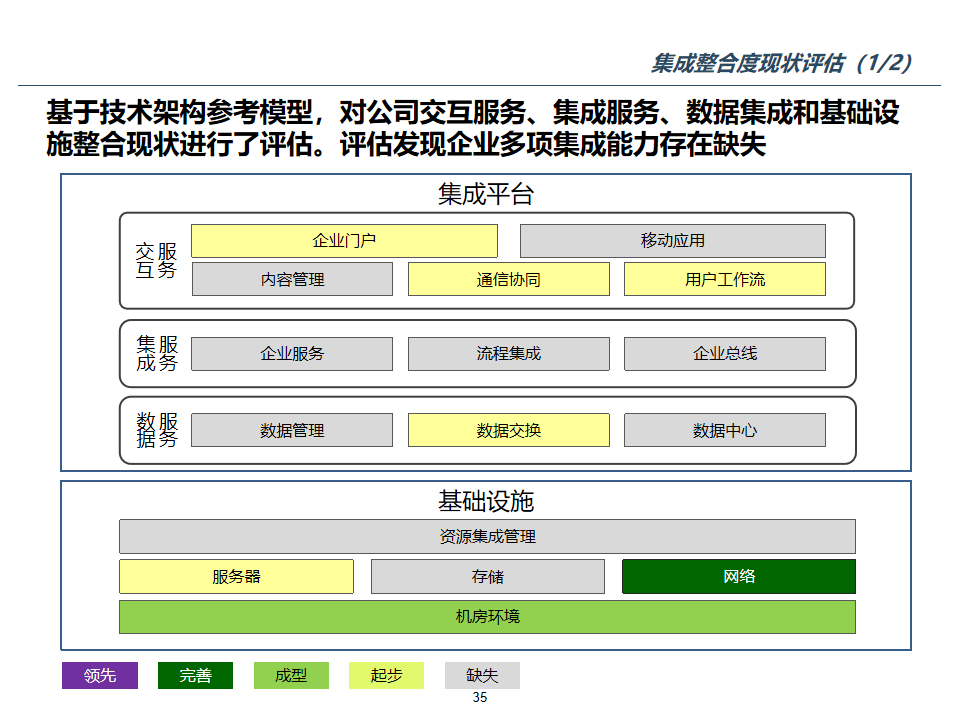960x720 pixels.
Task: Select the 移动应用 box
Action: tap(673, 241)
